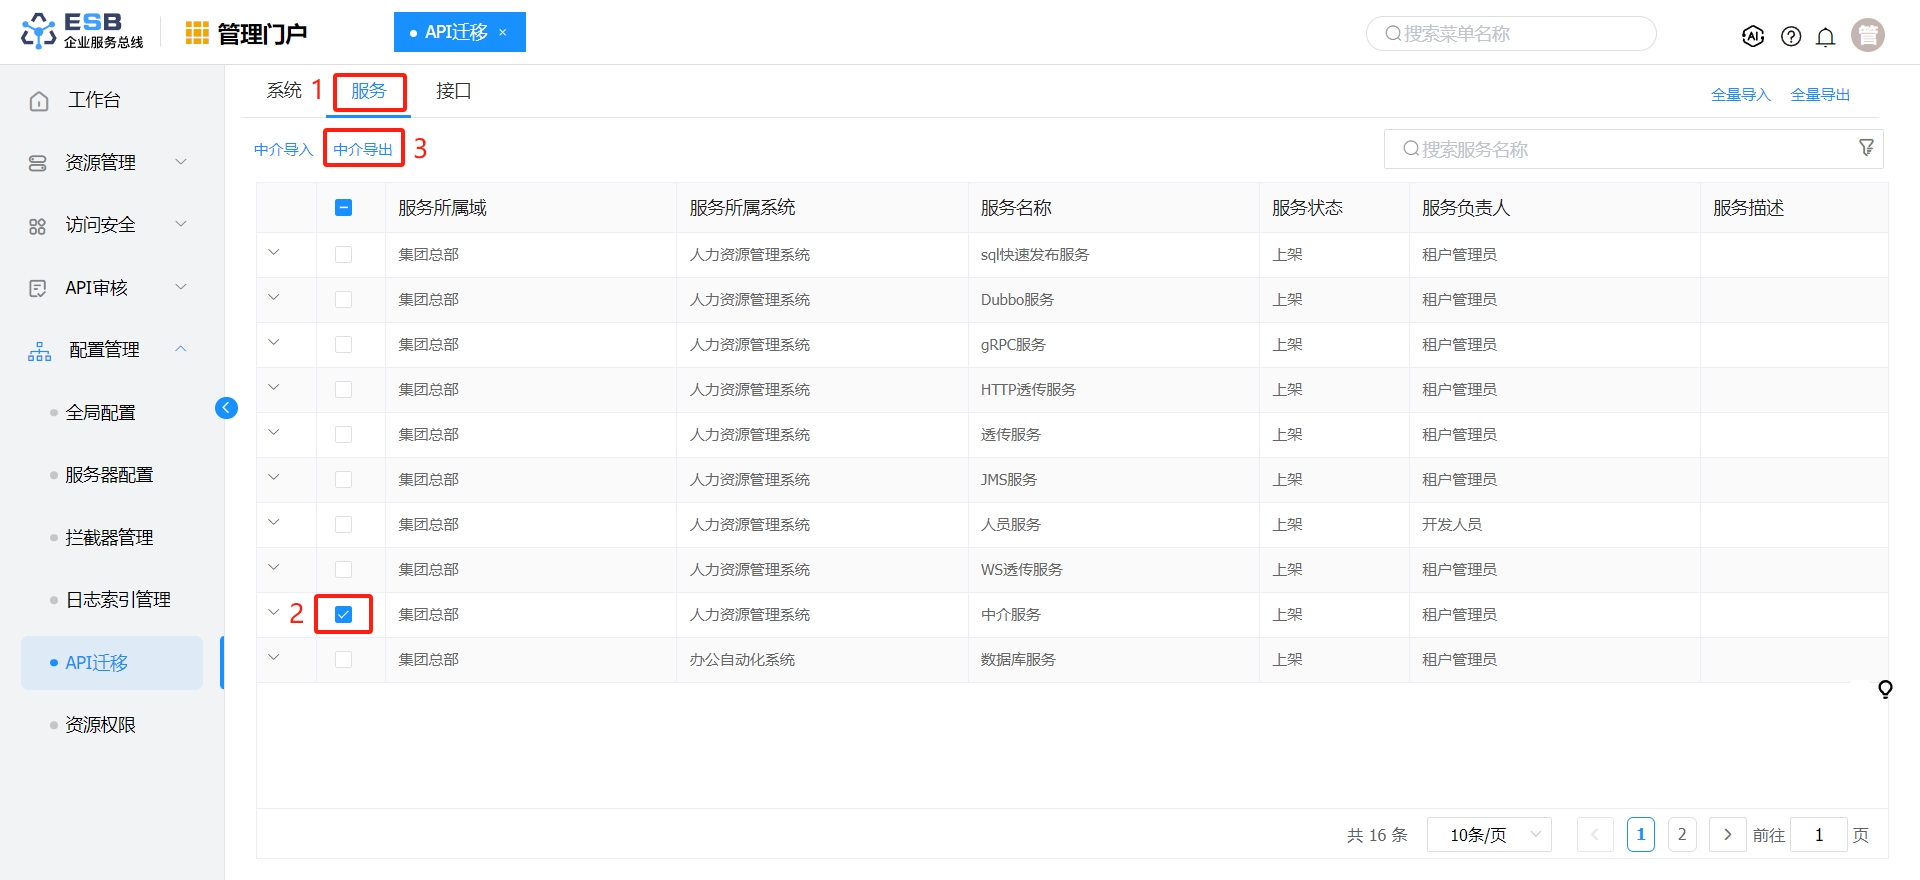This screenshot has height=880, width=1920.
Task: Open the notification bell
Action: (1825, 37)
